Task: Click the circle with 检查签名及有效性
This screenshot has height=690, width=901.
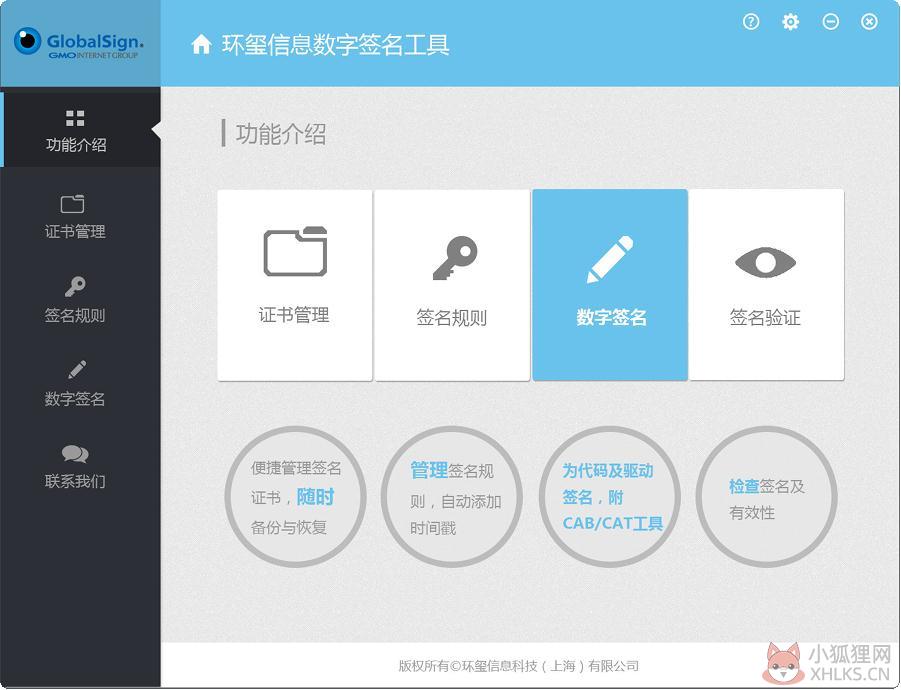Action: pos(767,496)
